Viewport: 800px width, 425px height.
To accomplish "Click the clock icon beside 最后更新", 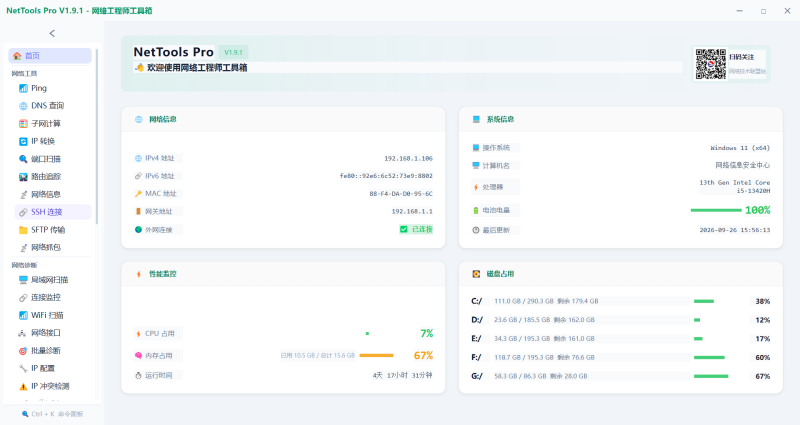I will point(476,230).
